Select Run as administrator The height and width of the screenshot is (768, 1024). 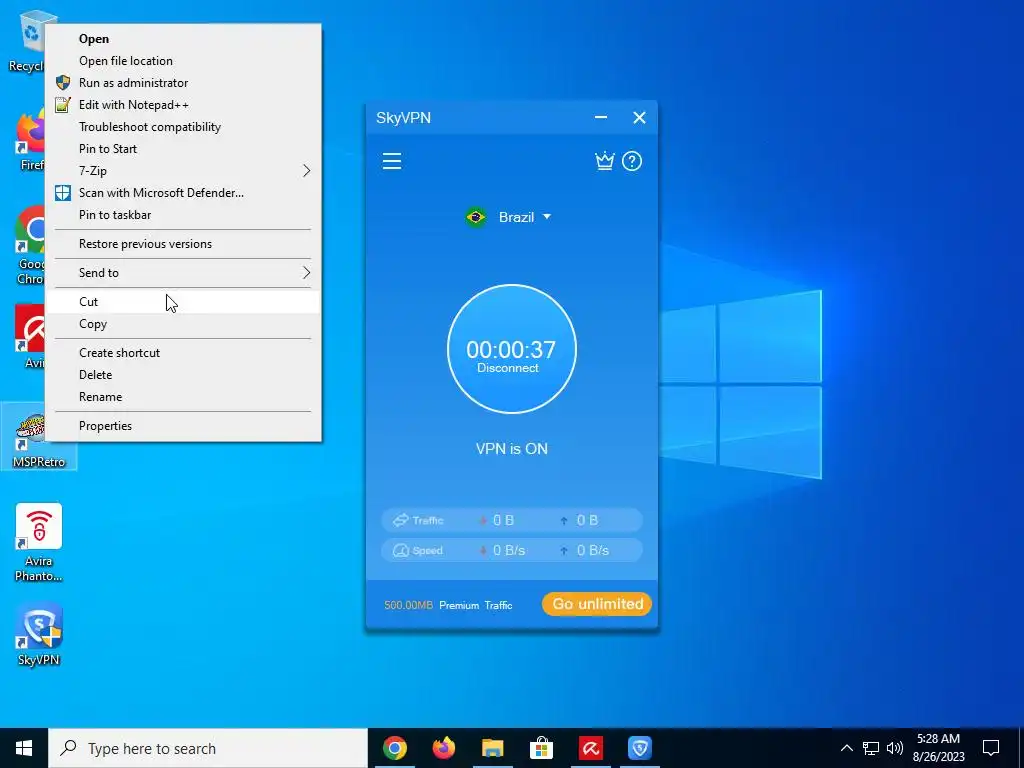click(184, 83)
